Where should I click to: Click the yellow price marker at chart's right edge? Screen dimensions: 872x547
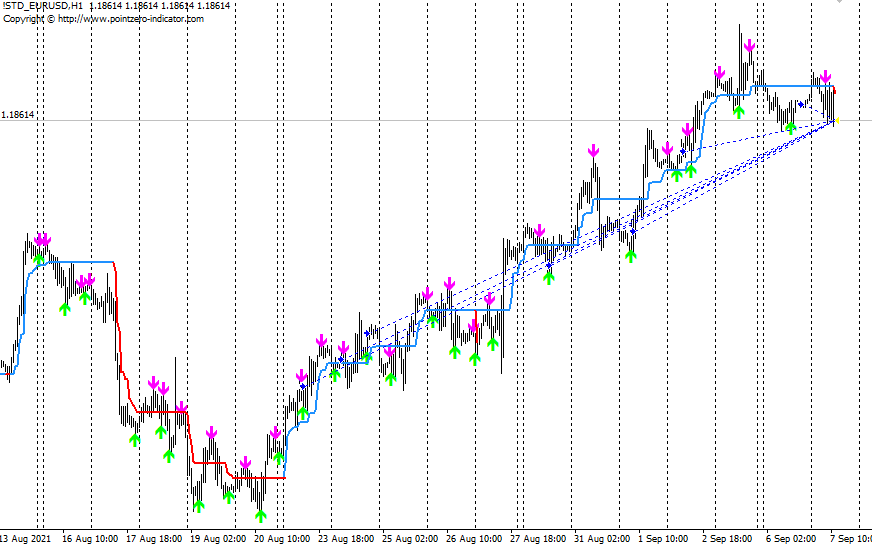pyautogui.click(x=836, y=121)
